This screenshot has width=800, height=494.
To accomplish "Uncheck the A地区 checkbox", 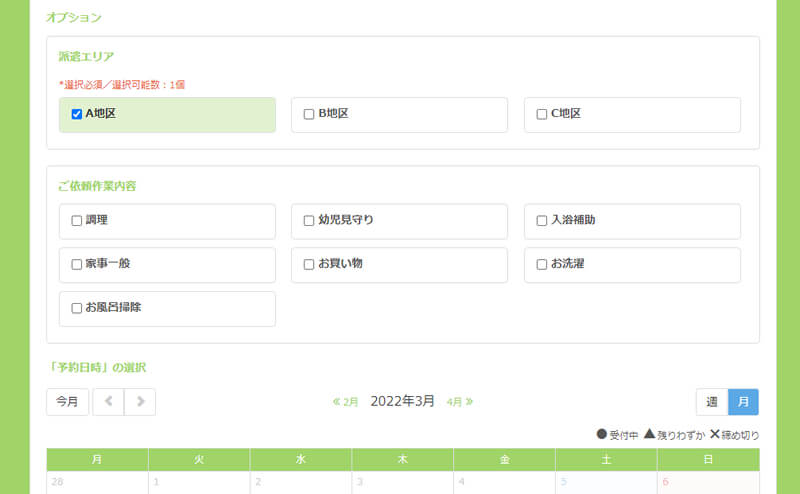I will [x=77, y=114].
